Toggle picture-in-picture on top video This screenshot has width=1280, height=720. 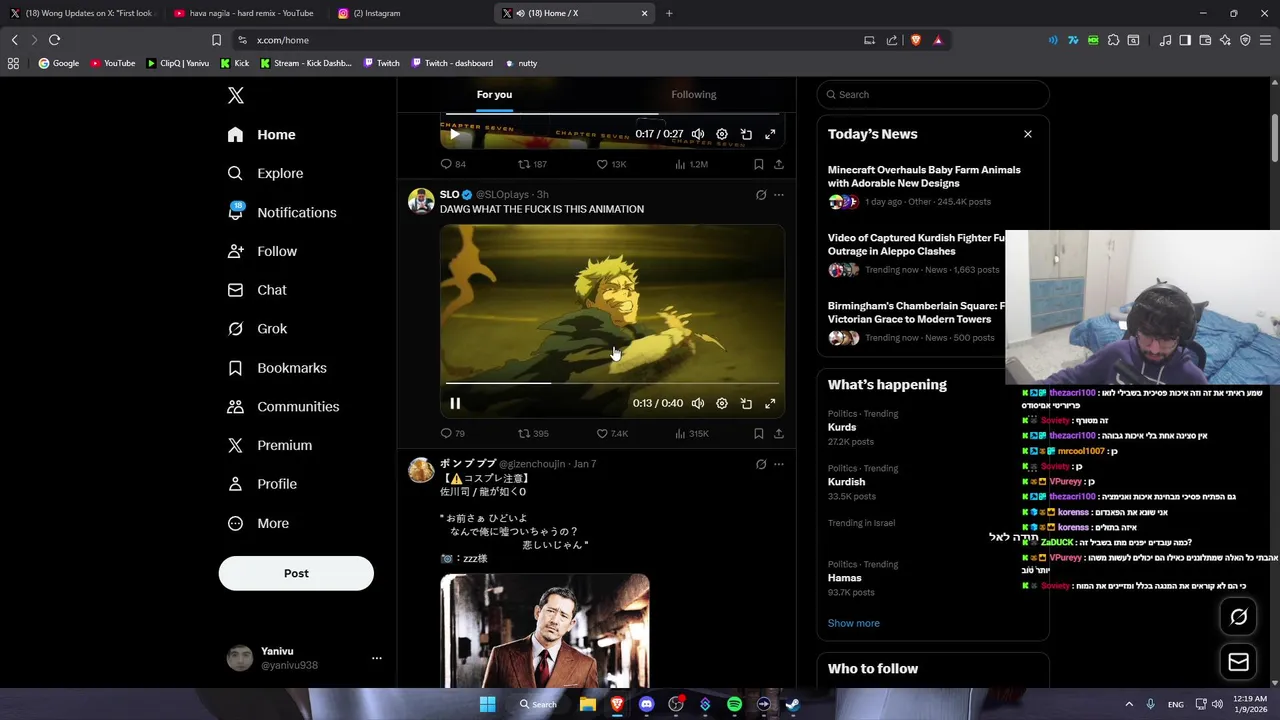click(x=746, y=134)
